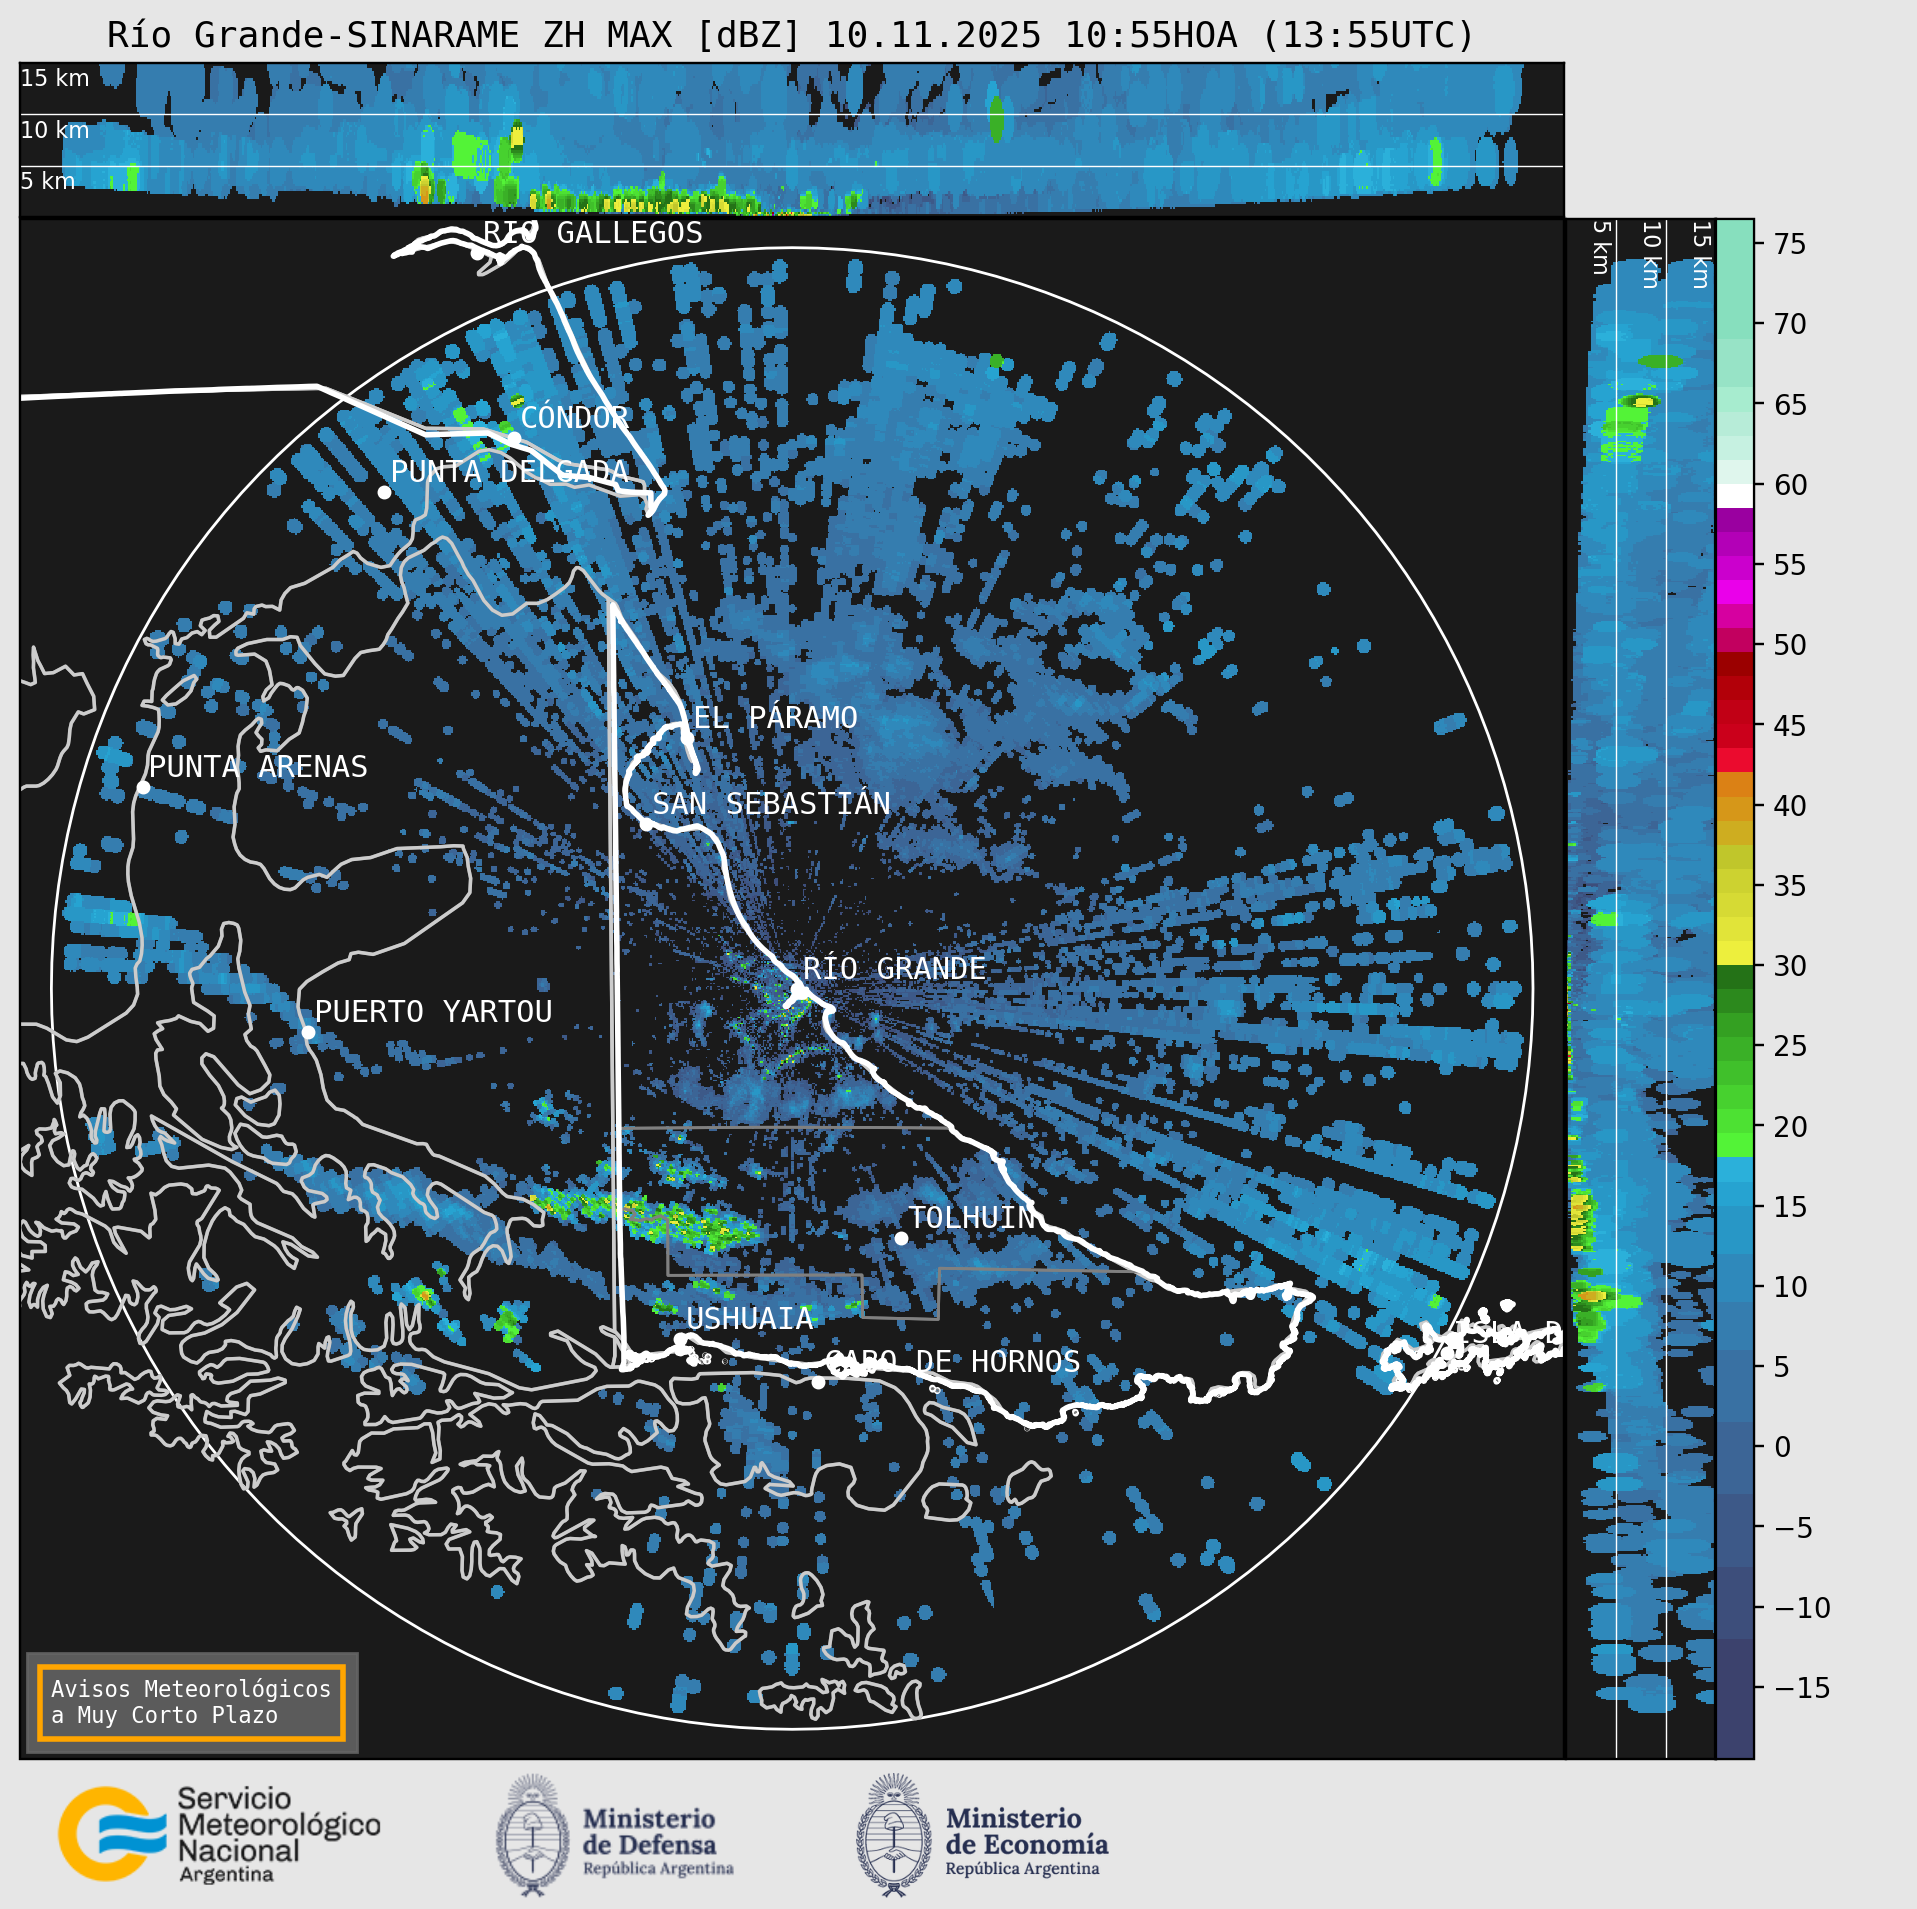1917x1909 pixels.
Task: Click the Ministerio de Economía emblem
Action: pos(893,1834)
